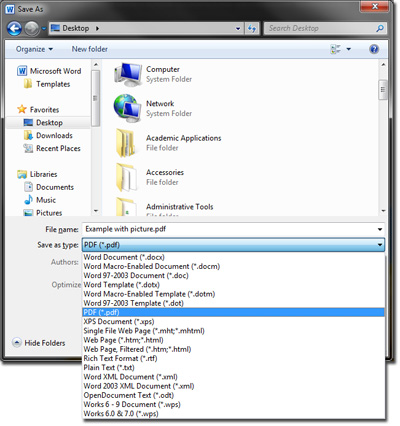Expand the Desktop breadcrumb chevron
The image size is (400, 426).
click(x=97, y=29)
